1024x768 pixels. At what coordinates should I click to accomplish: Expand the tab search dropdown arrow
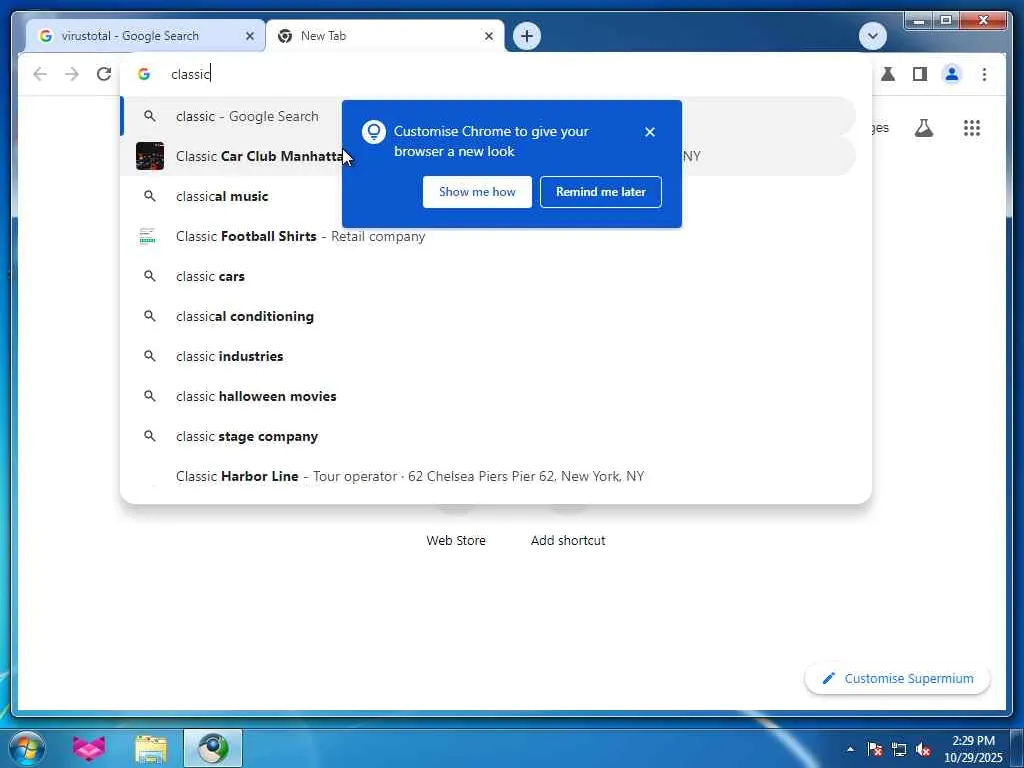coord(872,36)
